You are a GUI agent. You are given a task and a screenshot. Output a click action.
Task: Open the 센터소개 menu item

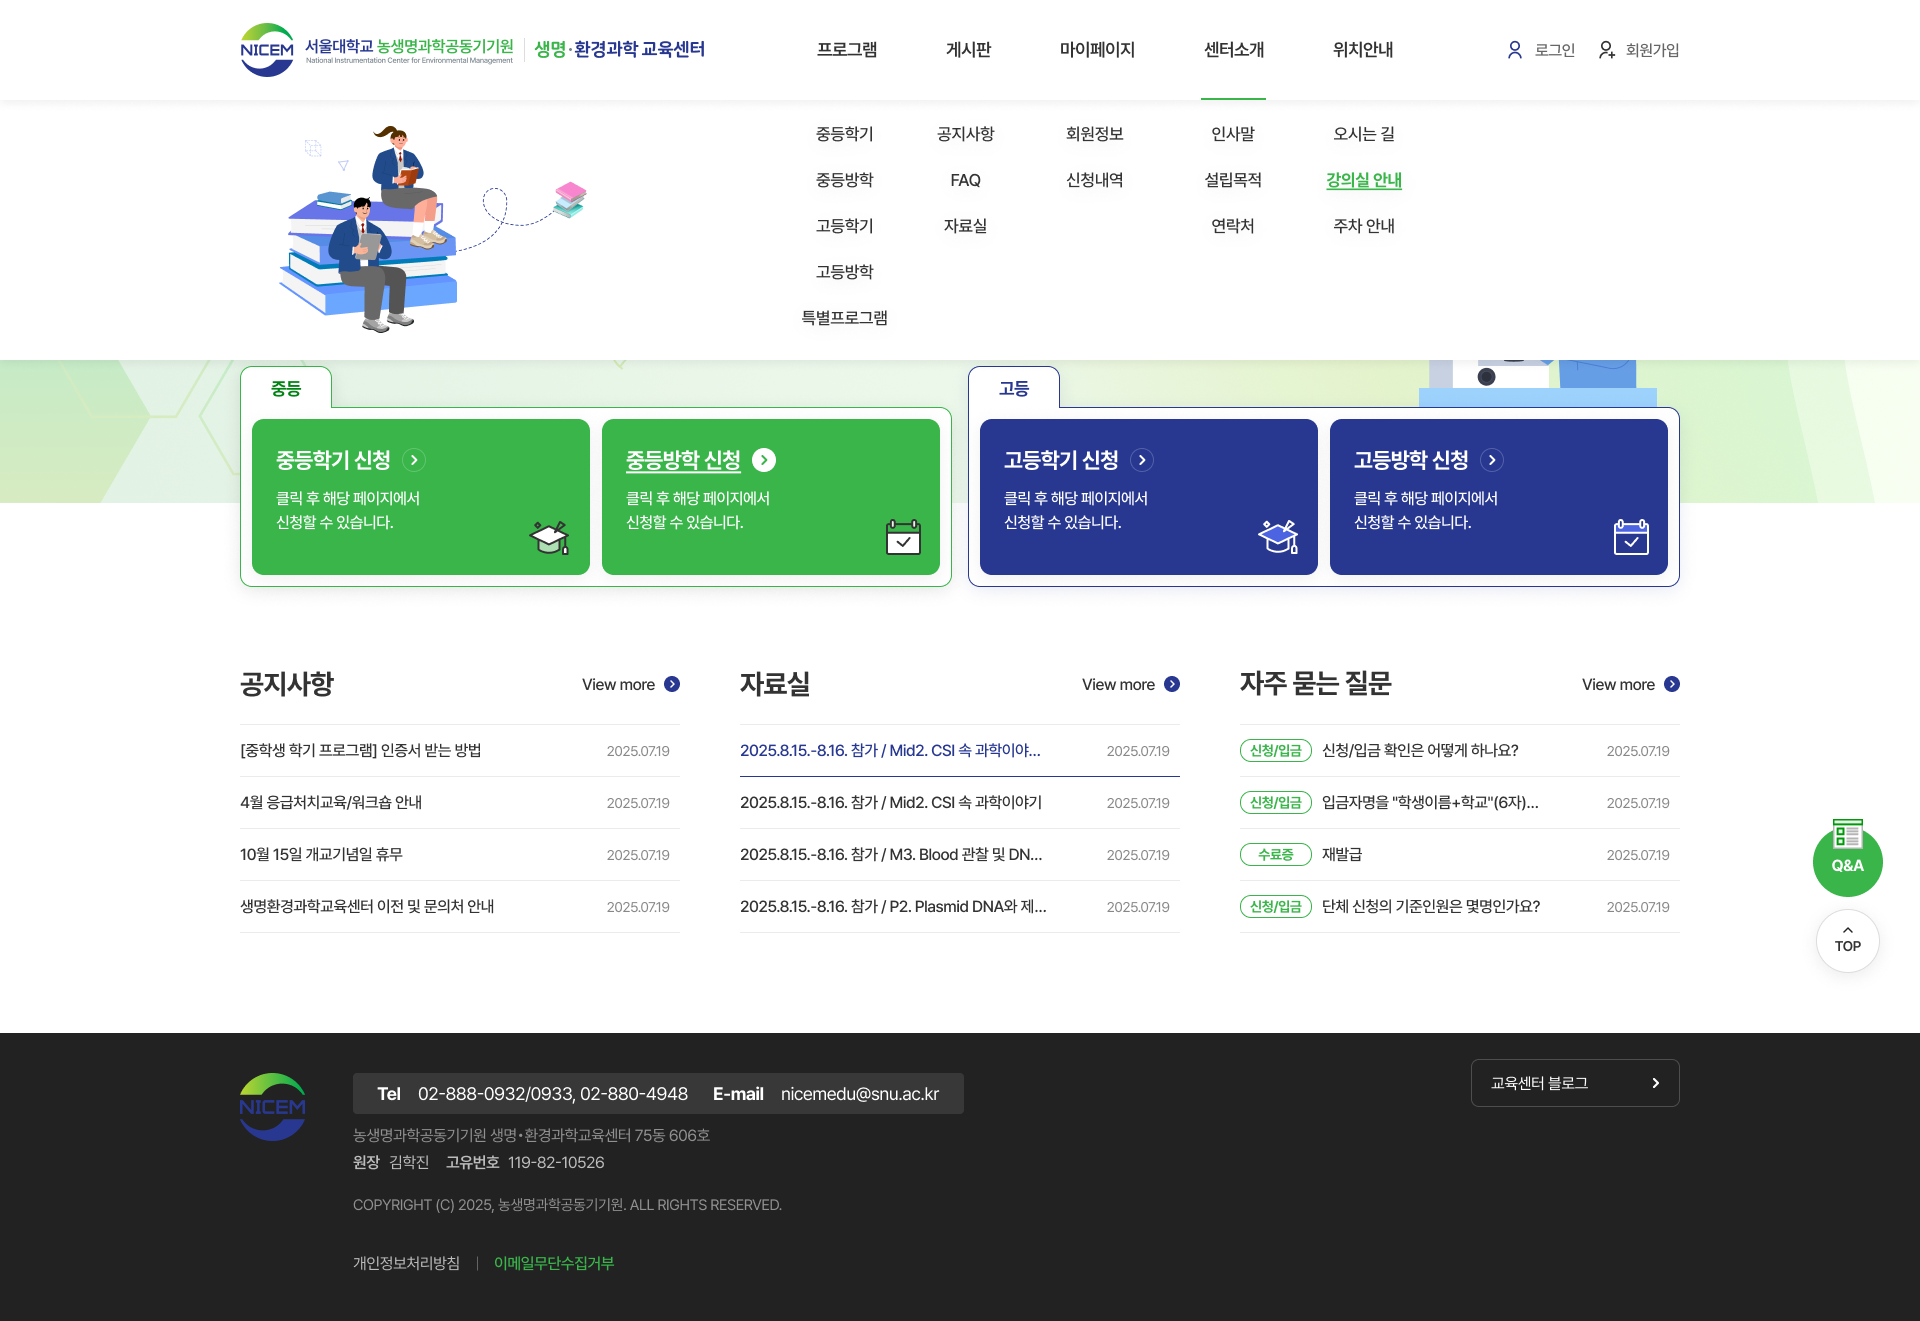click(x=1233, y=50)
